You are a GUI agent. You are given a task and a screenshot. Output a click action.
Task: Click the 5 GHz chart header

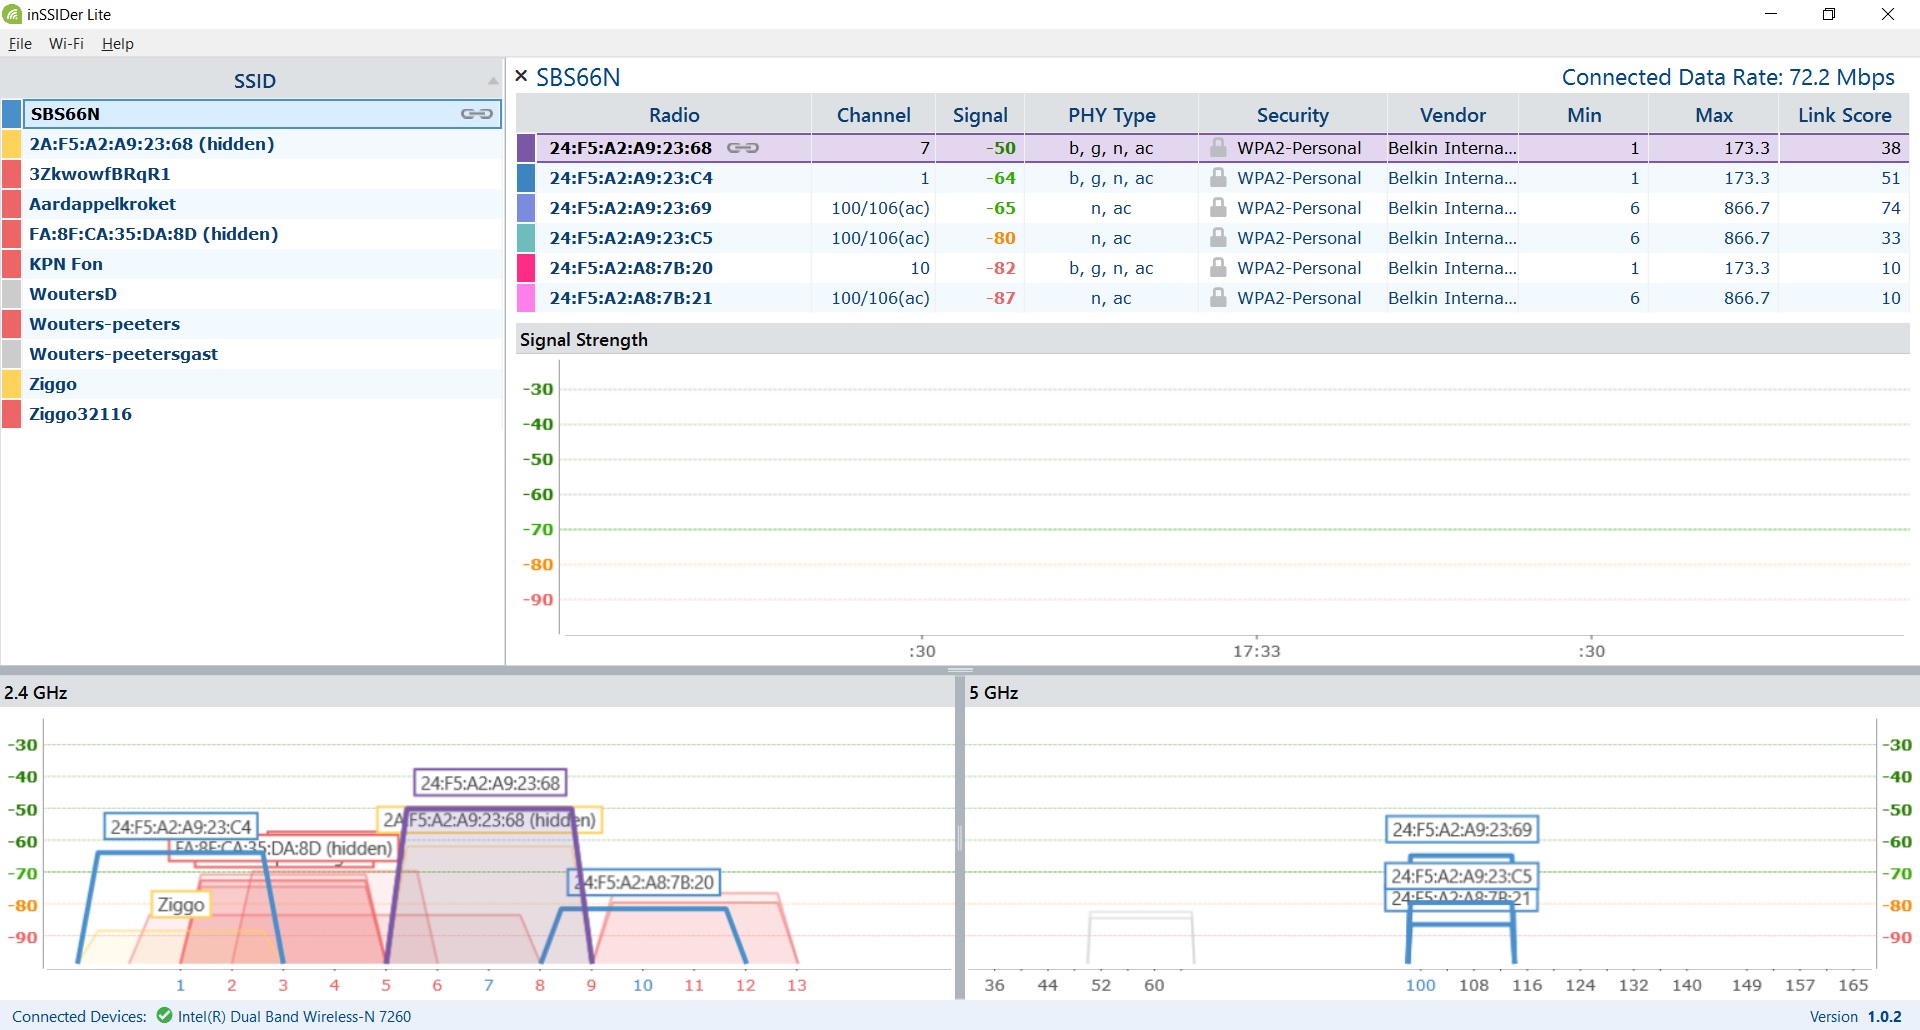point(1442,692)
